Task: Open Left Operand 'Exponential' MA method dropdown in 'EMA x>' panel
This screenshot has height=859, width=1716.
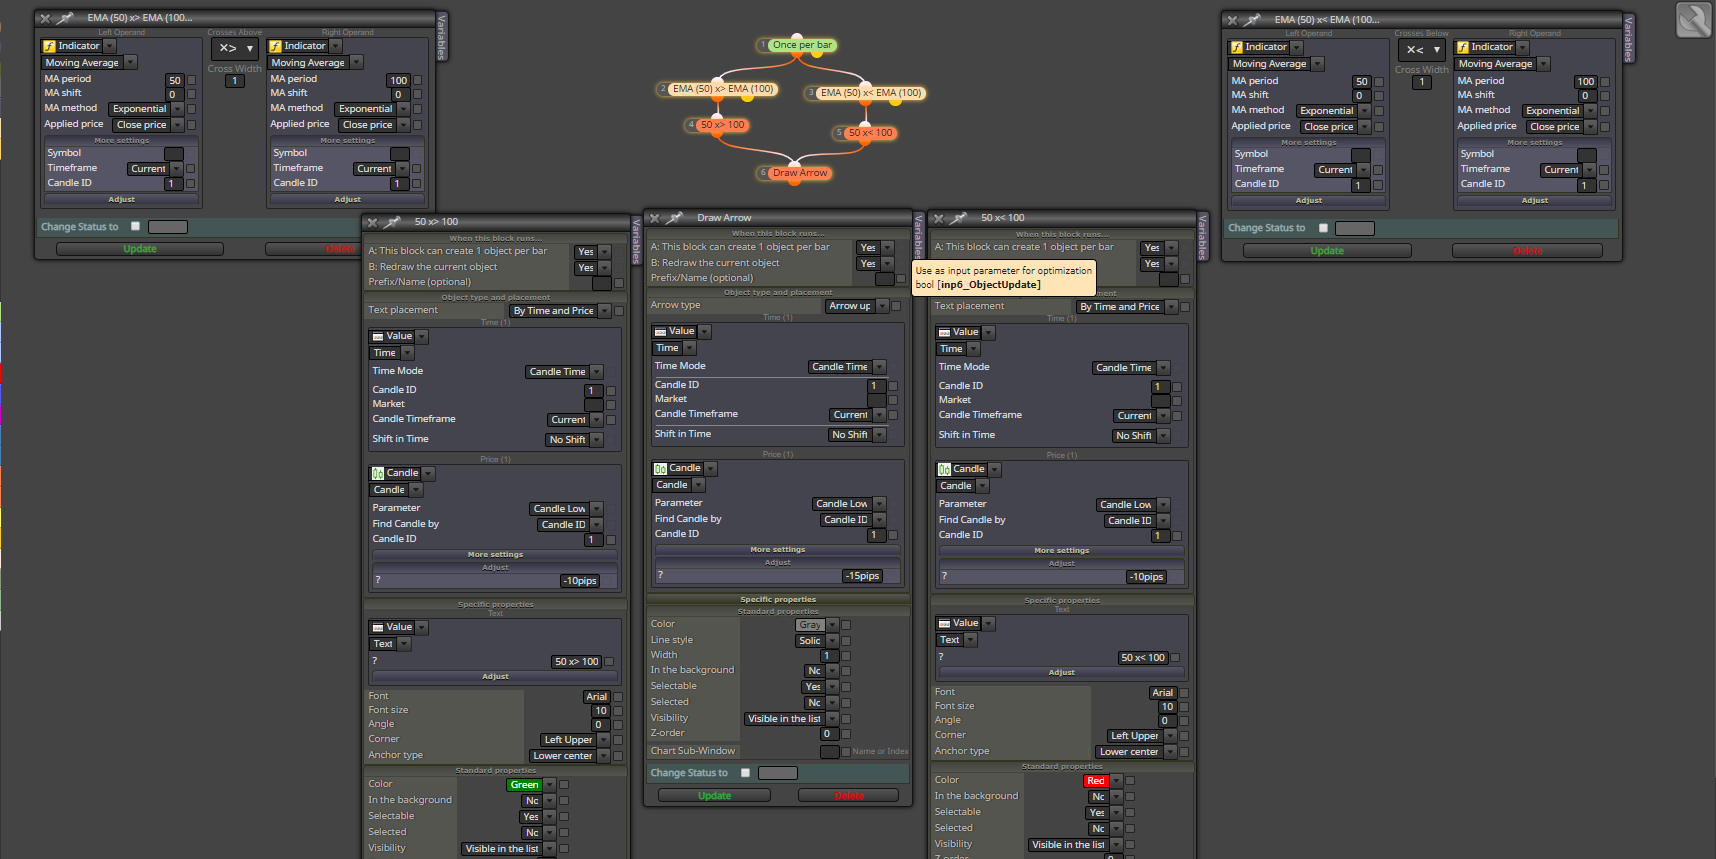Action: [147, 109]
